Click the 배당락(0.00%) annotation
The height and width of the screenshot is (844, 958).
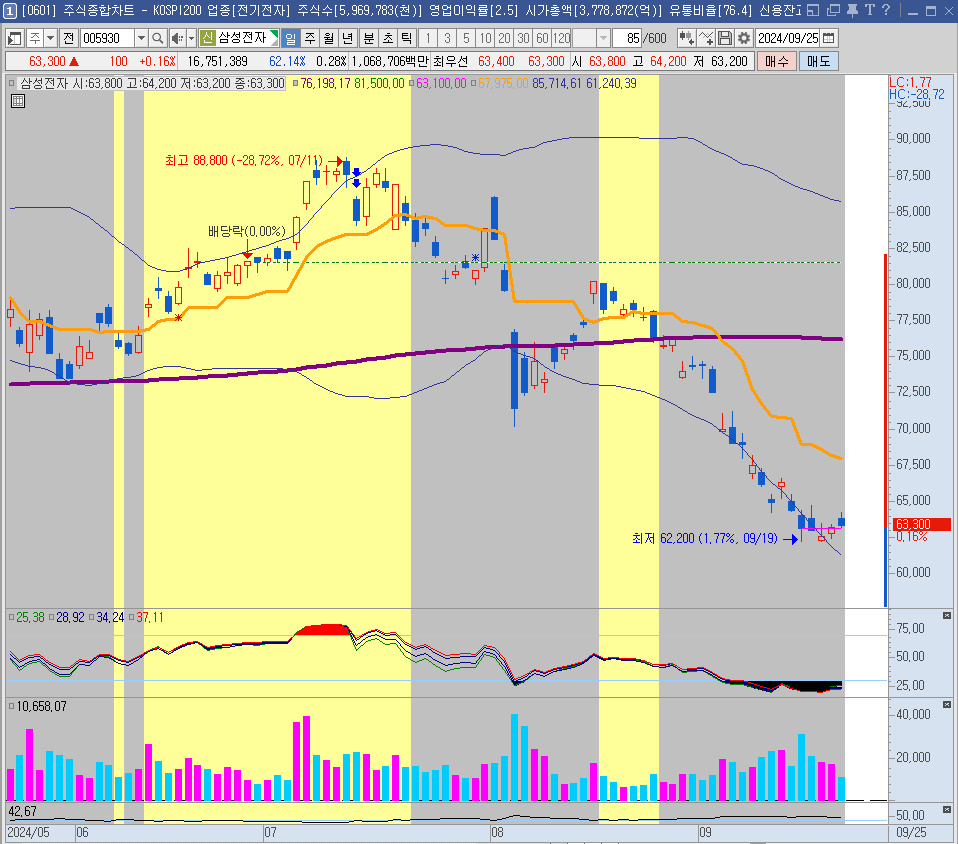pyautogui.click(x=247, y=231)
